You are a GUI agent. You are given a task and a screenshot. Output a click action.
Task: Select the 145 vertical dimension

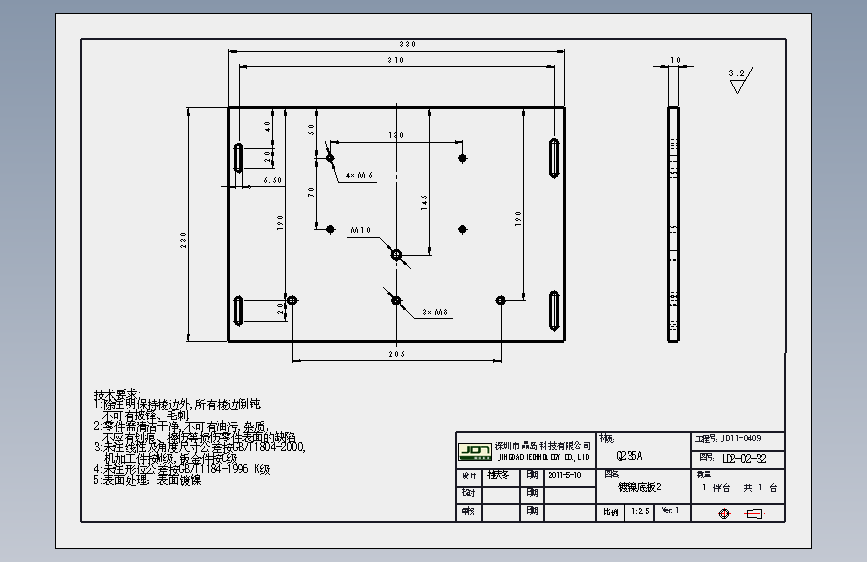pos(424,202)
